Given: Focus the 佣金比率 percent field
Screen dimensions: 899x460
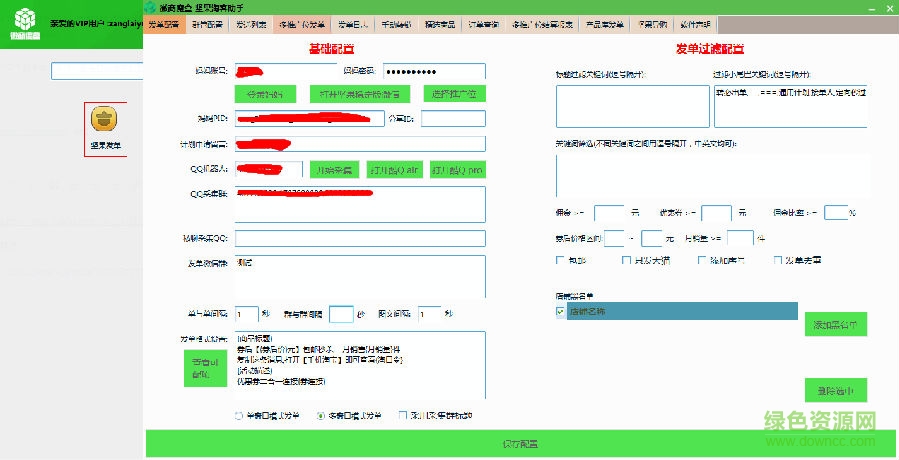Looking at the screenshot, I should [x=836, y=213].
